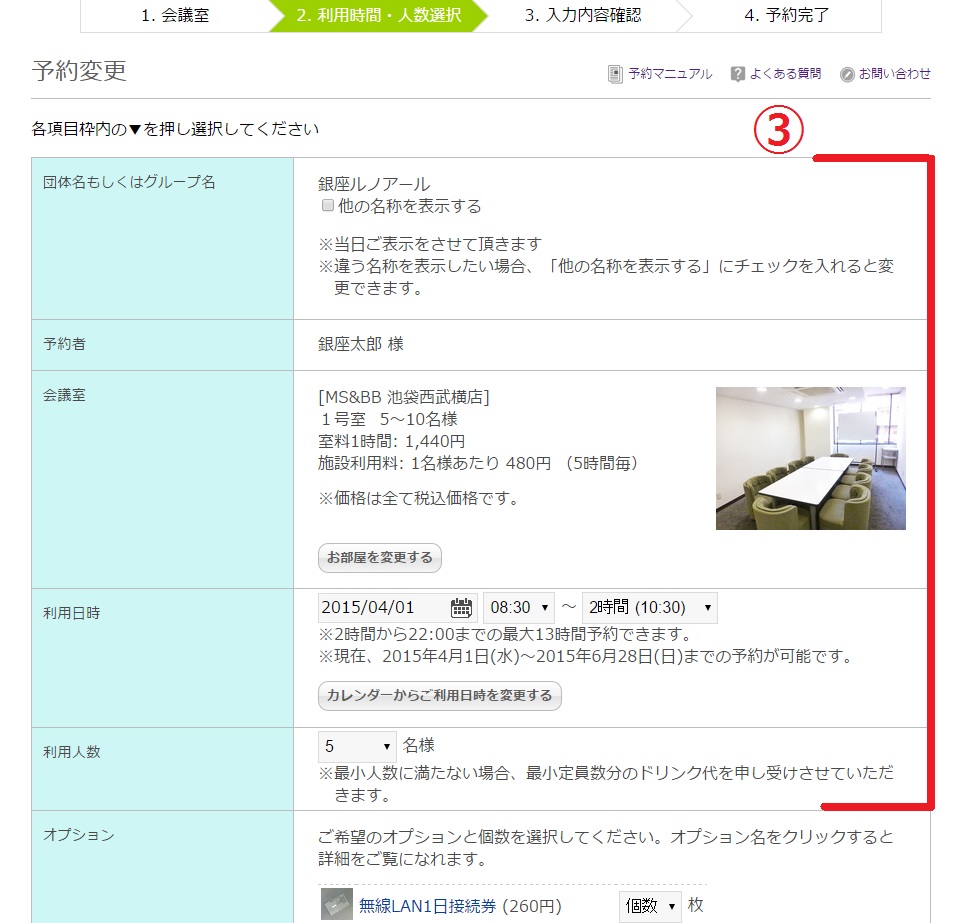This screenshot has height=923, width=956.
Task: Click the 無線LAN1日接続券 product icon
Action: (337, 905)
